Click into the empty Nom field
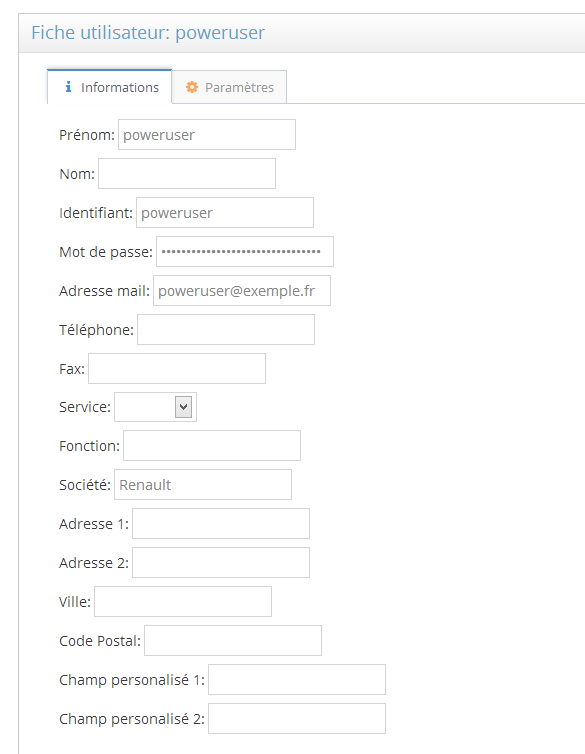This screenshot has height=754, width=585. point(187,174)
